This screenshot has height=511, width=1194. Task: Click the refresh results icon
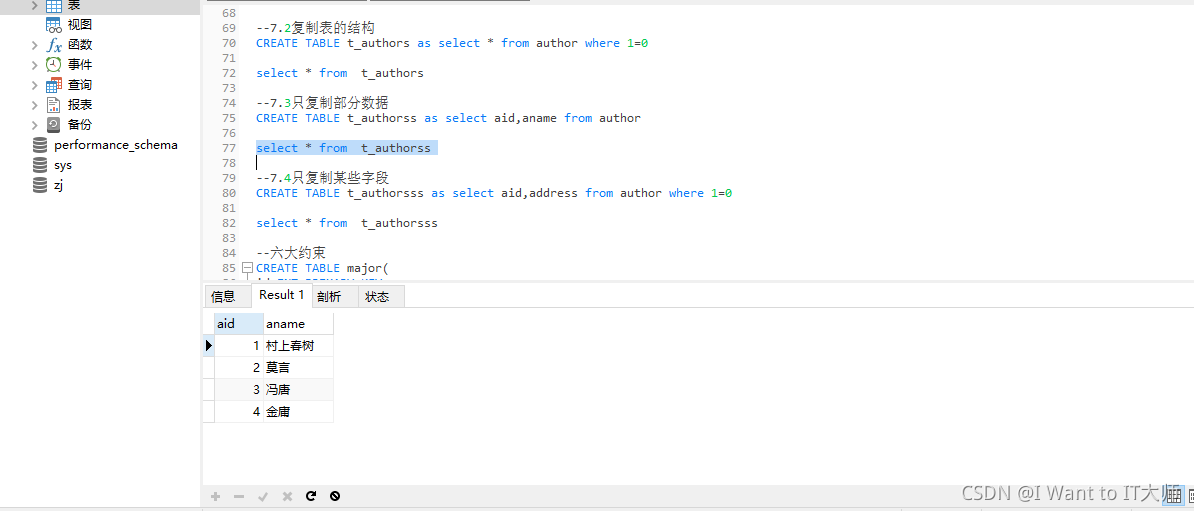click(311, 496)
